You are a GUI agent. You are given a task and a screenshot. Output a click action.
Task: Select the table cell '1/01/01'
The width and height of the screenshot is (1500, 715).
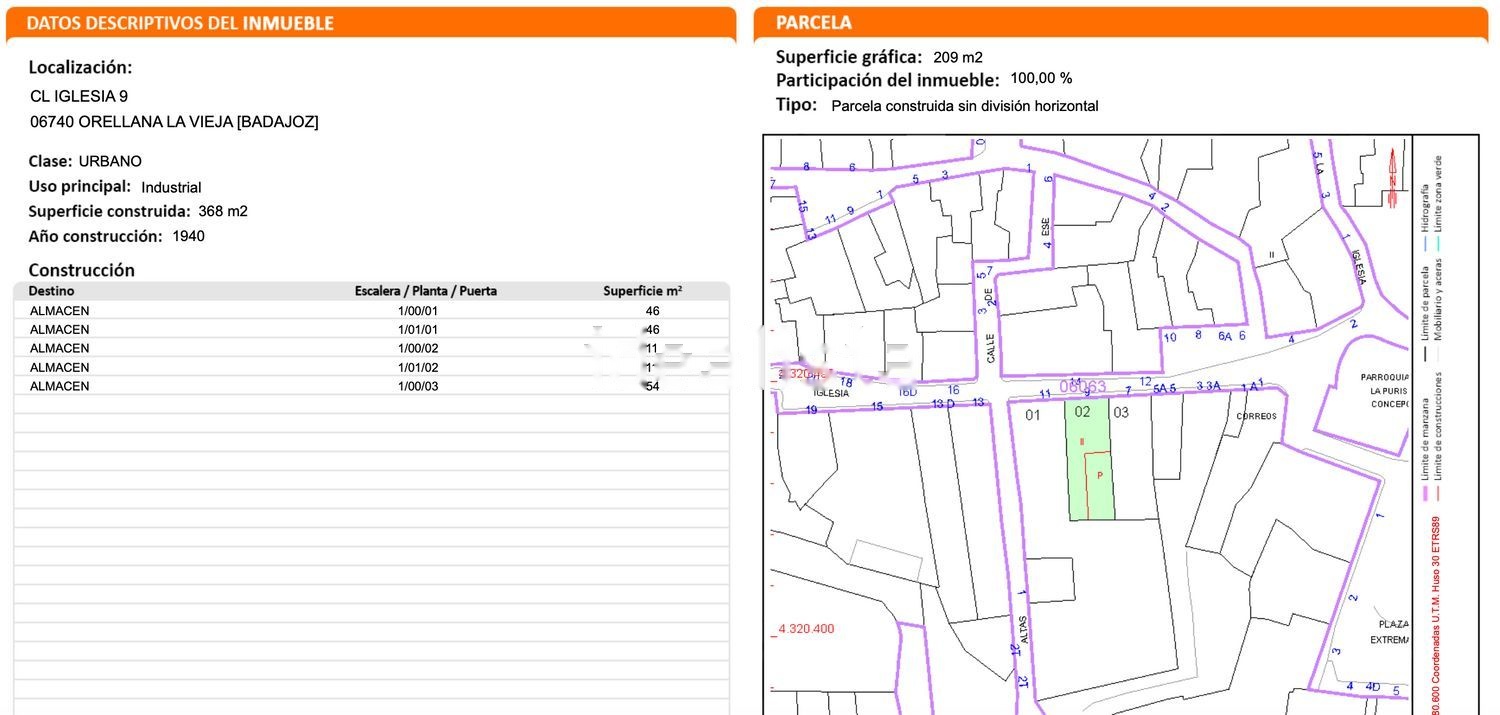click(418, 330)
